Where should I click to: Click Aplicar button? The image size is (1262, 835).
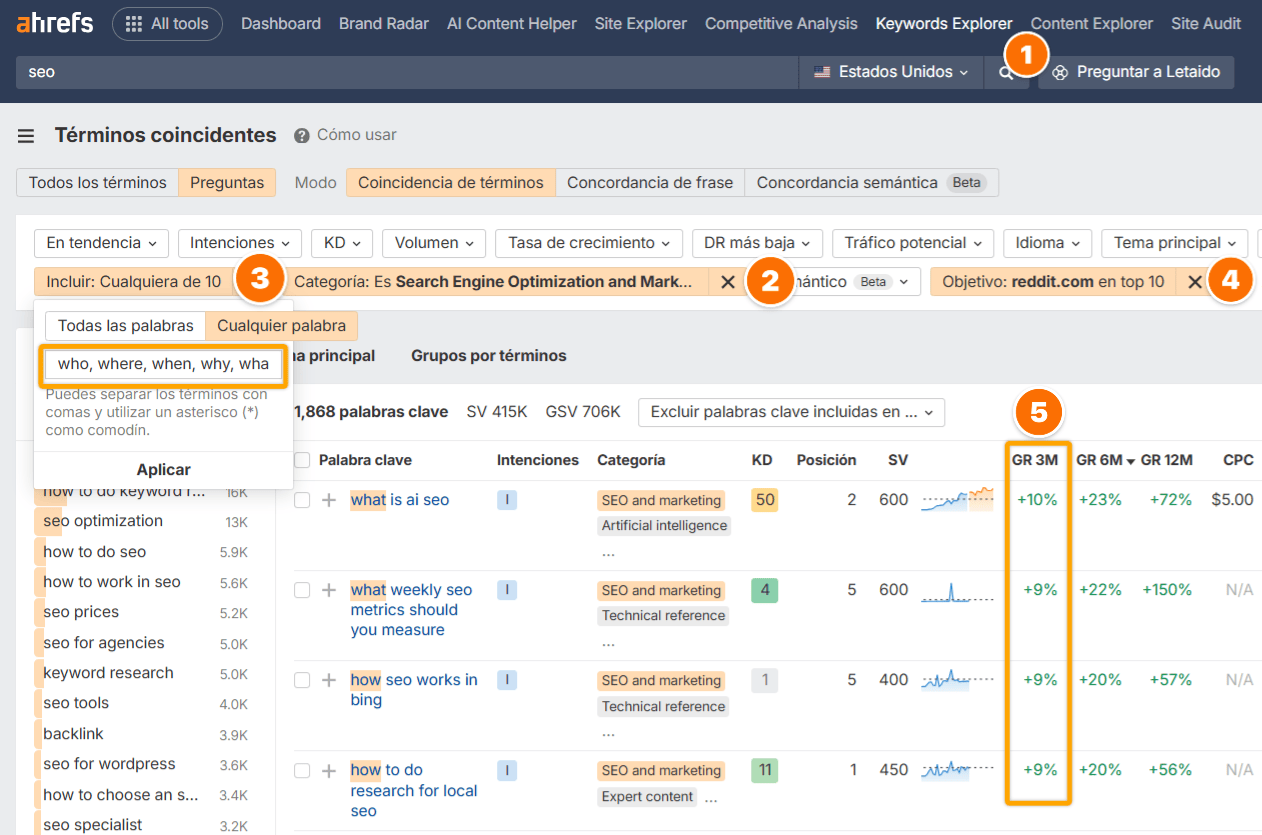tap(164, 470)
